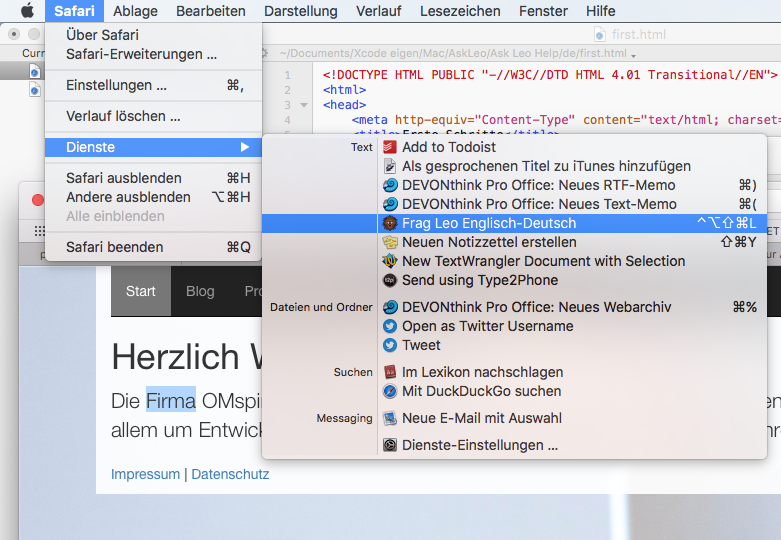Expand the Dienste submenu arrow
Viewport: 781px width, 540px height.
[245, 147]
